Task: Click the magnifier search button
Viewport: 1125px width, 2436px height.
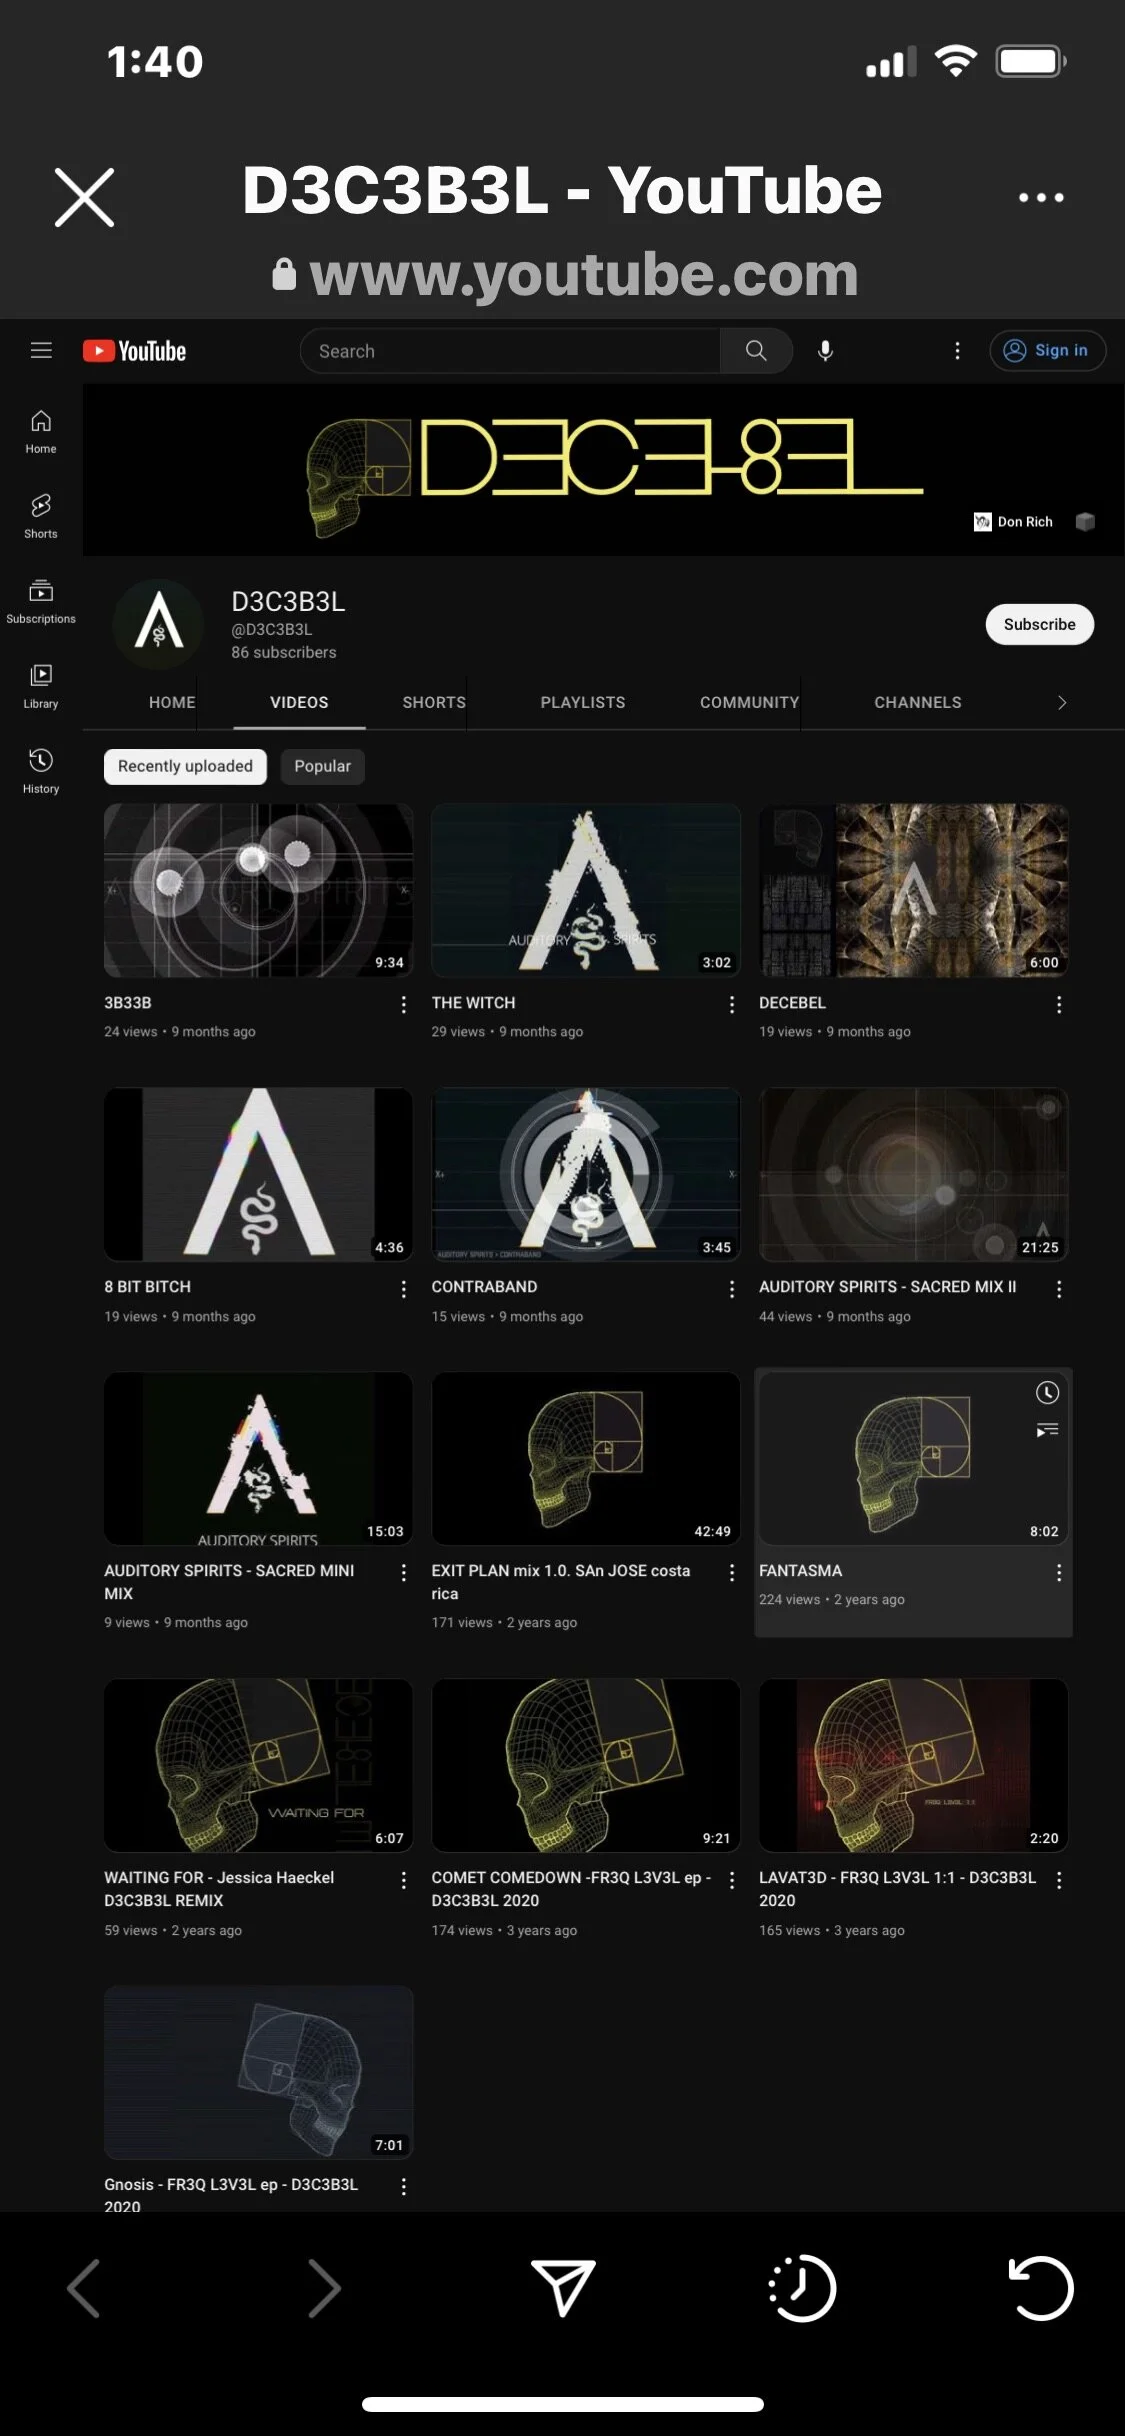Action: pyautogui.click(x=756, y=351)
